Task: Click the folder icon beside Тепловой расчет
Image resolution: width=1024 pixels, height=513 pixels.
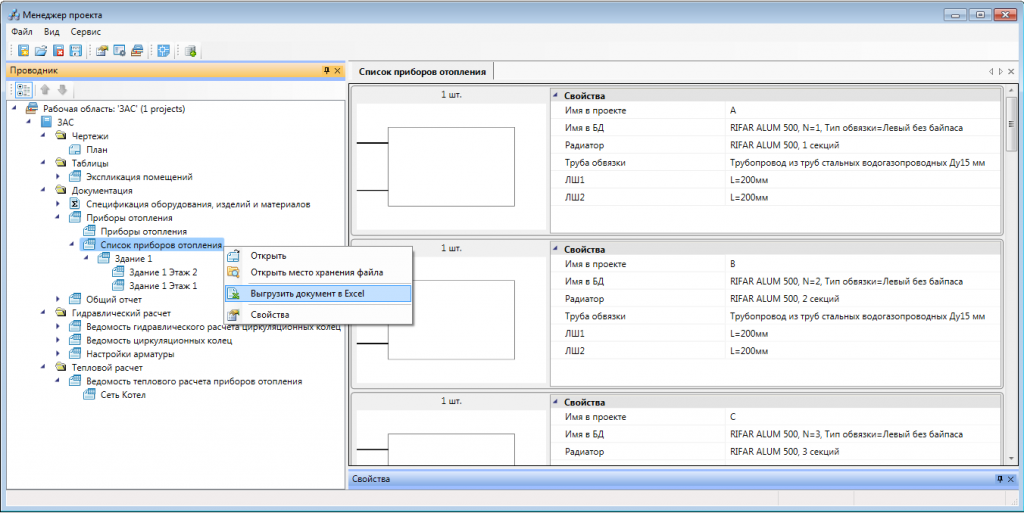Action: click(61, 367)
